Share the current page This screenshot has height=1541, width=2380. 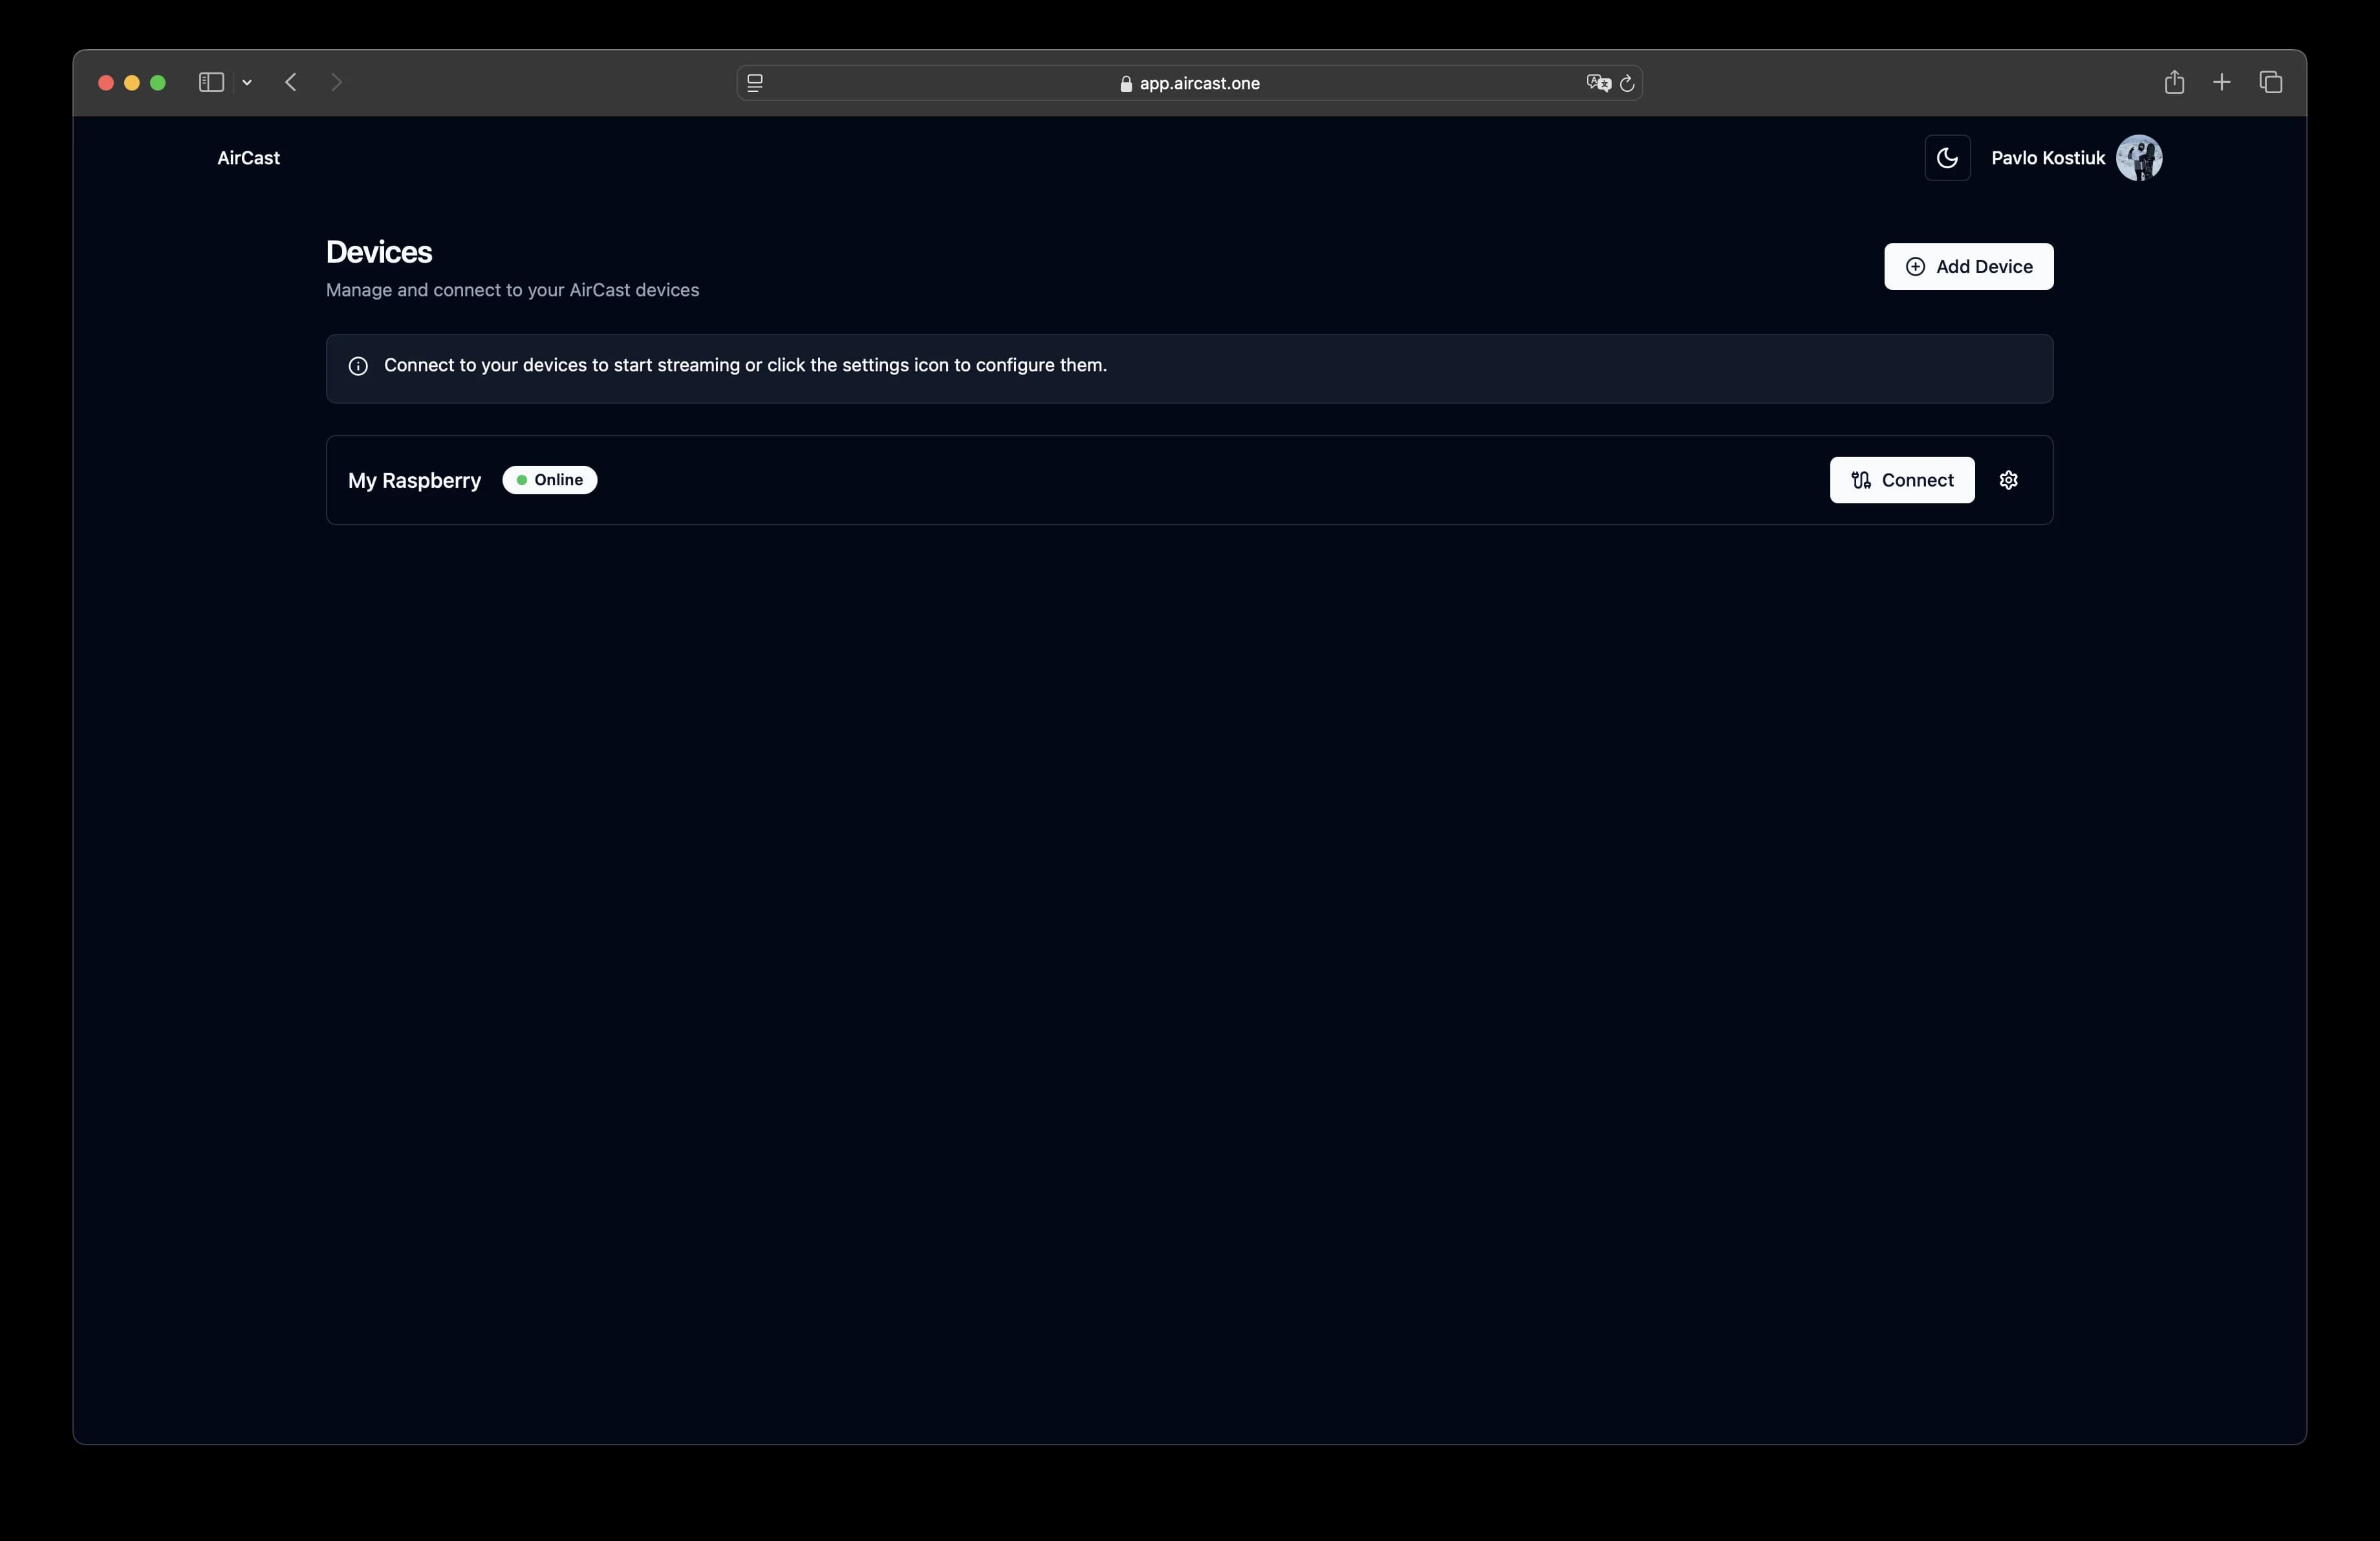pos(2175,82)
